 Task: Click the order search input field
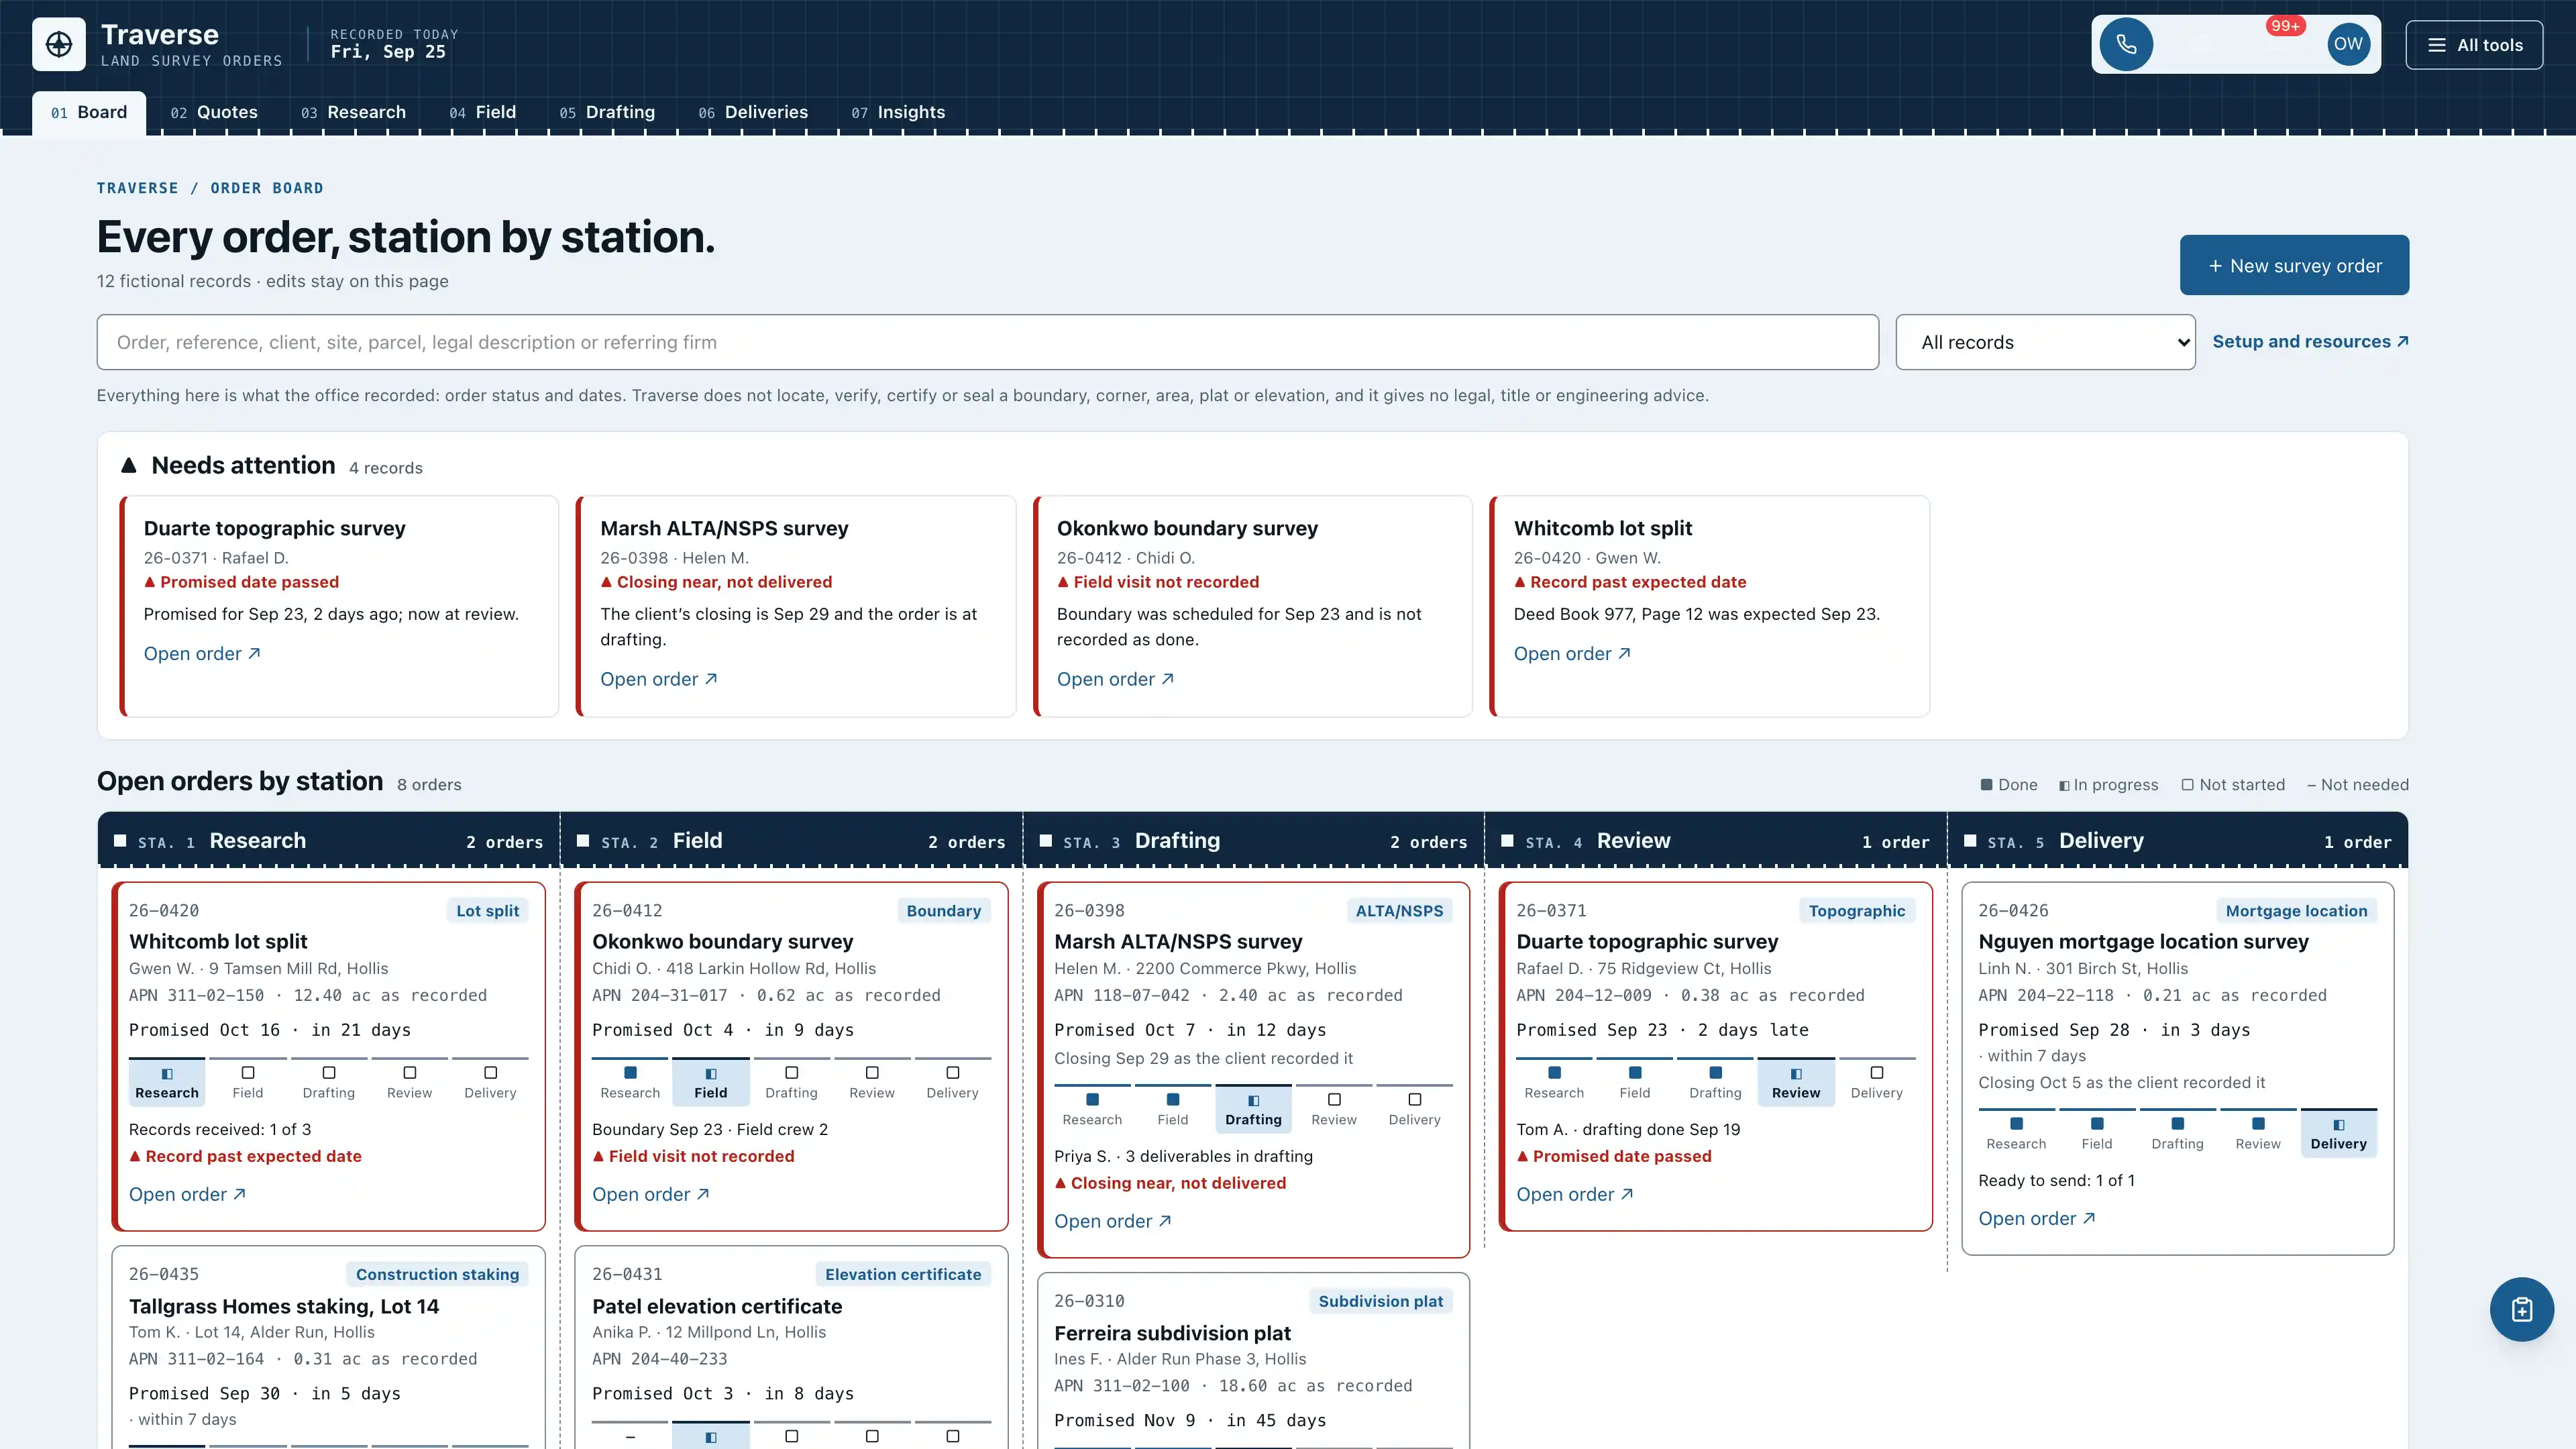tap(987, 342)
